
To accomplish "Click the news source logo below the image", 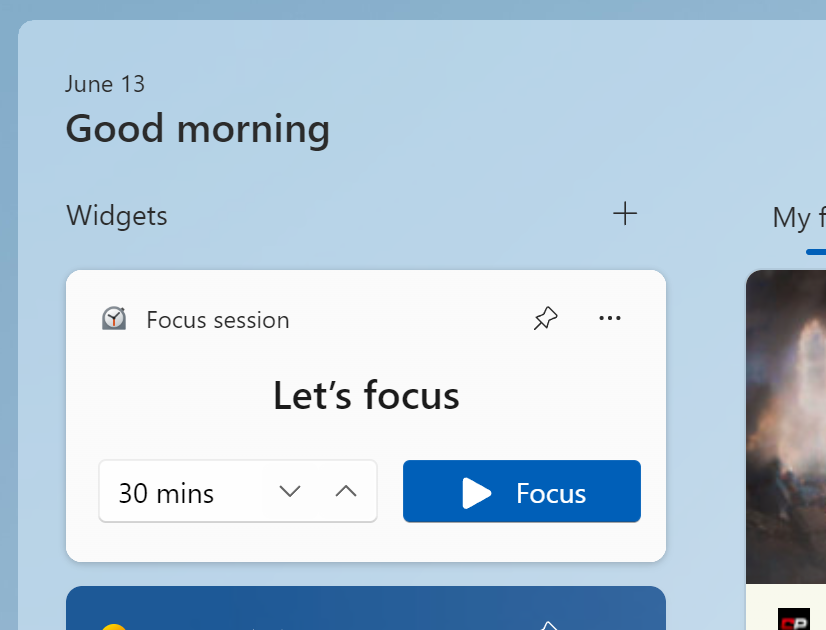I will [793, 619].
